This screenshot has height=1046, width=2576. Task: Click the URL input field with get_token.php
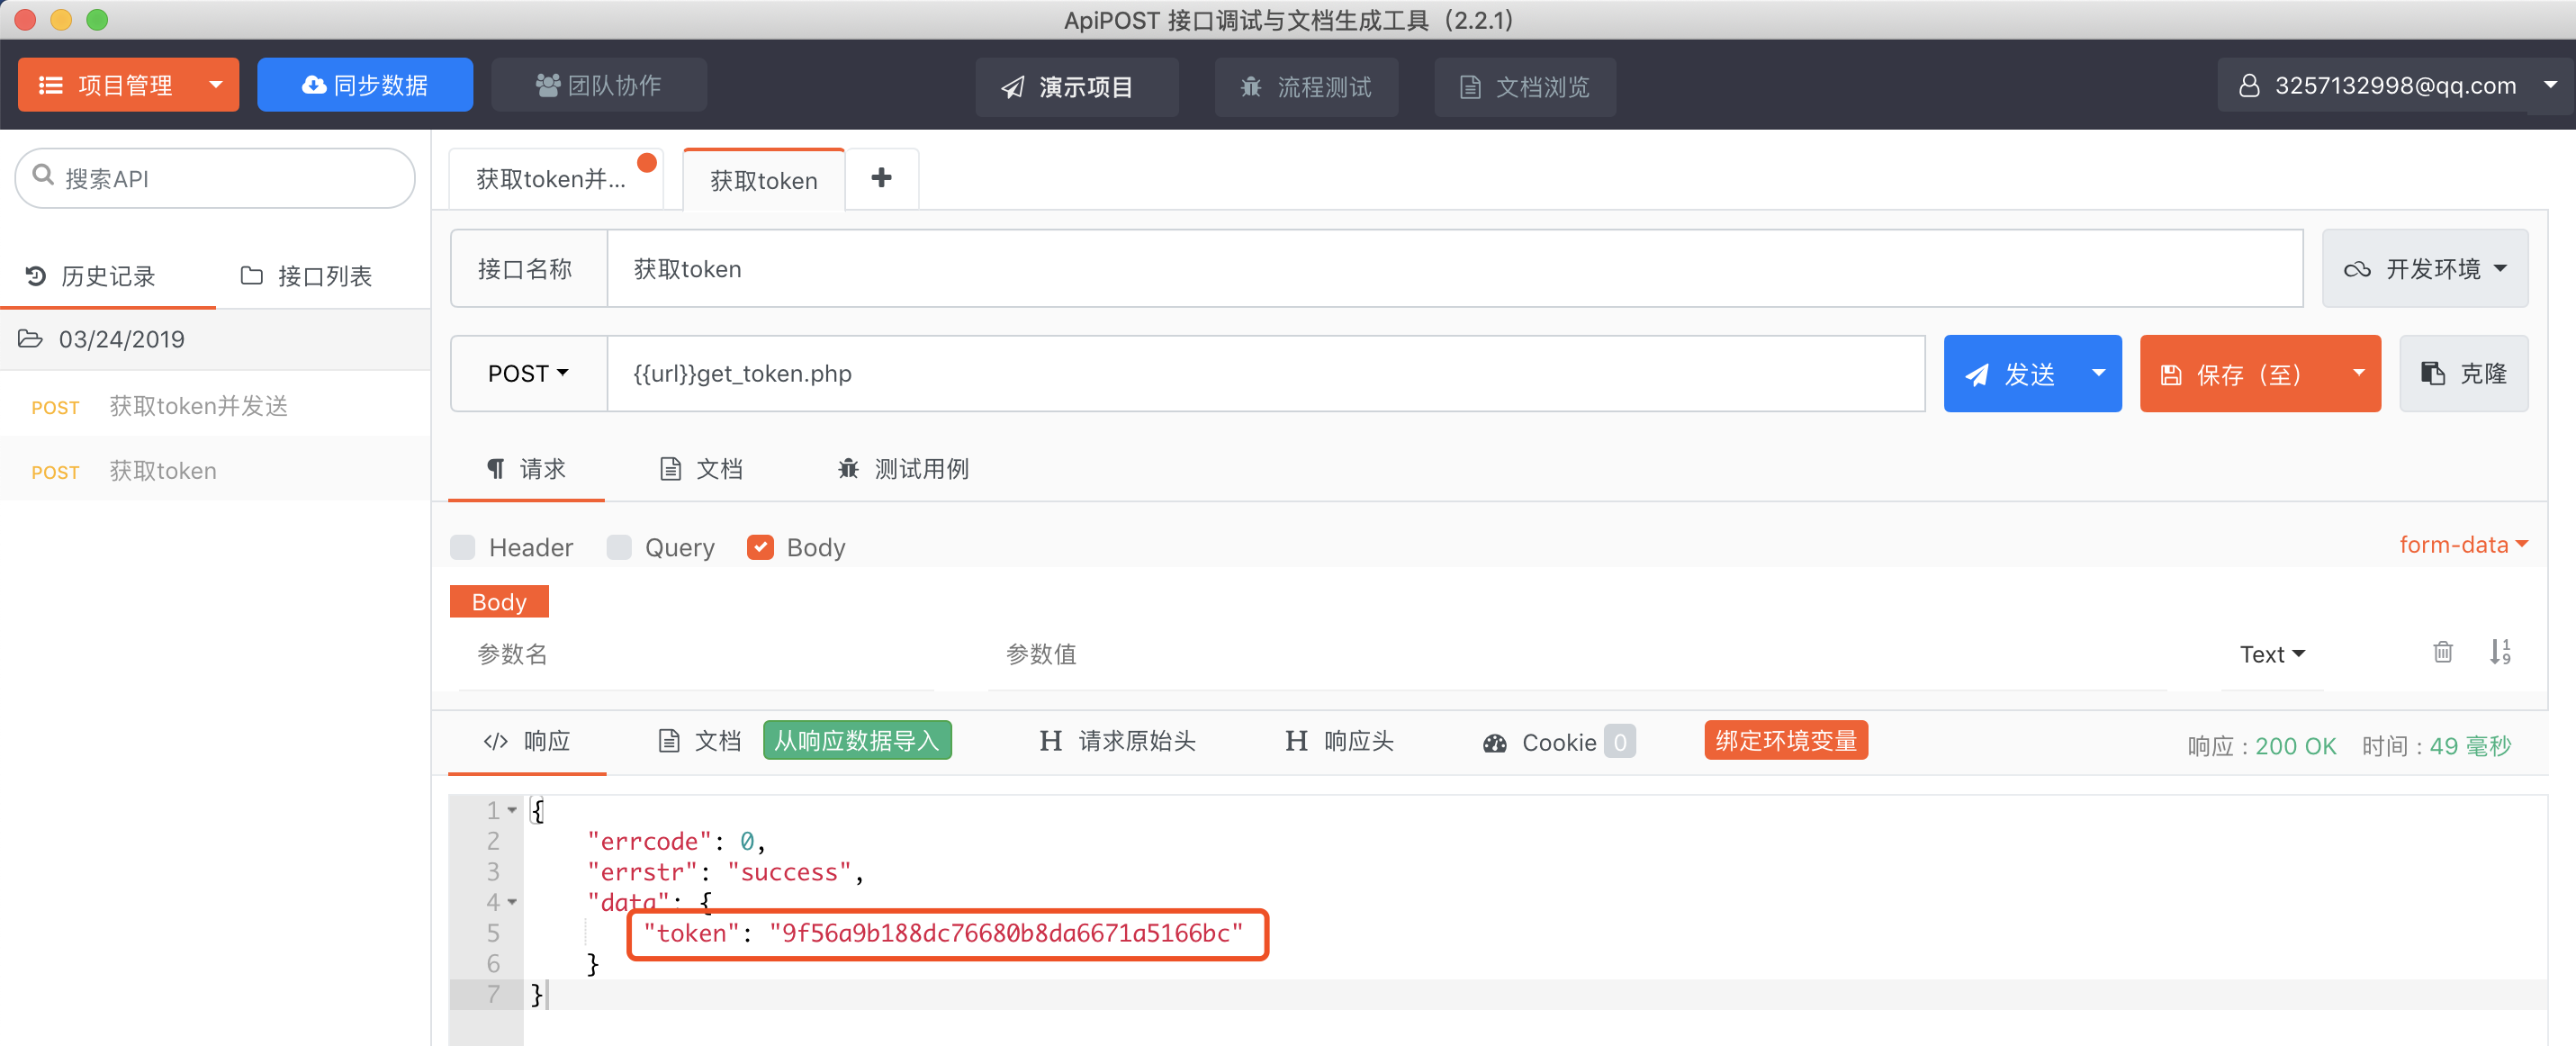1265,374
